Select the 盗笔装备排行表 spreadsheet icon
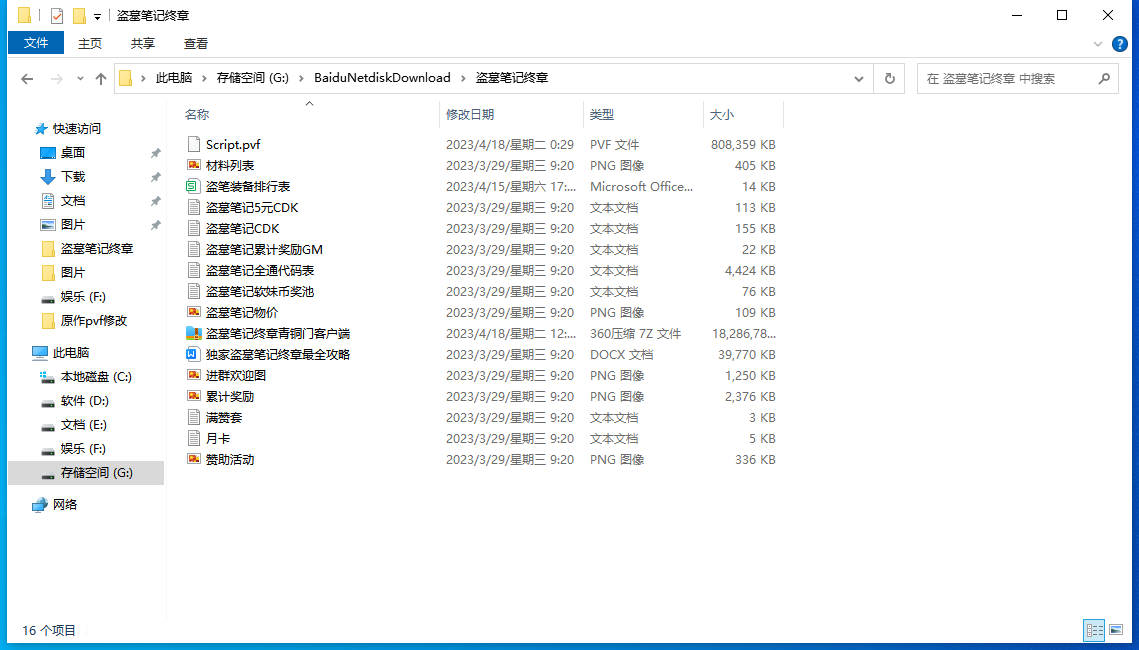 (x=194, y=187)
